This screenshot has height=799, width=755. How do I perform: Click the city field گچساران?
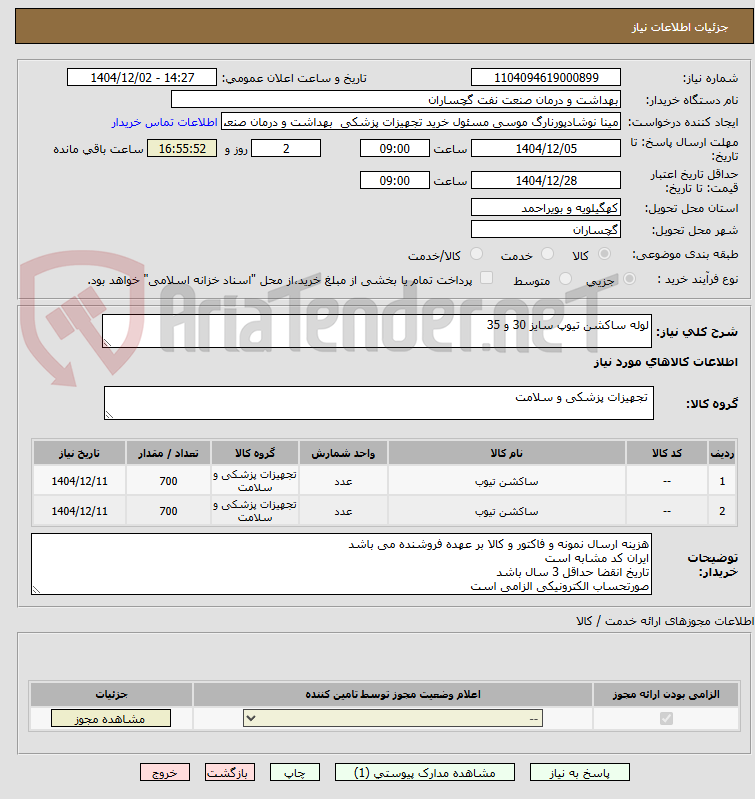pos(546,230)
